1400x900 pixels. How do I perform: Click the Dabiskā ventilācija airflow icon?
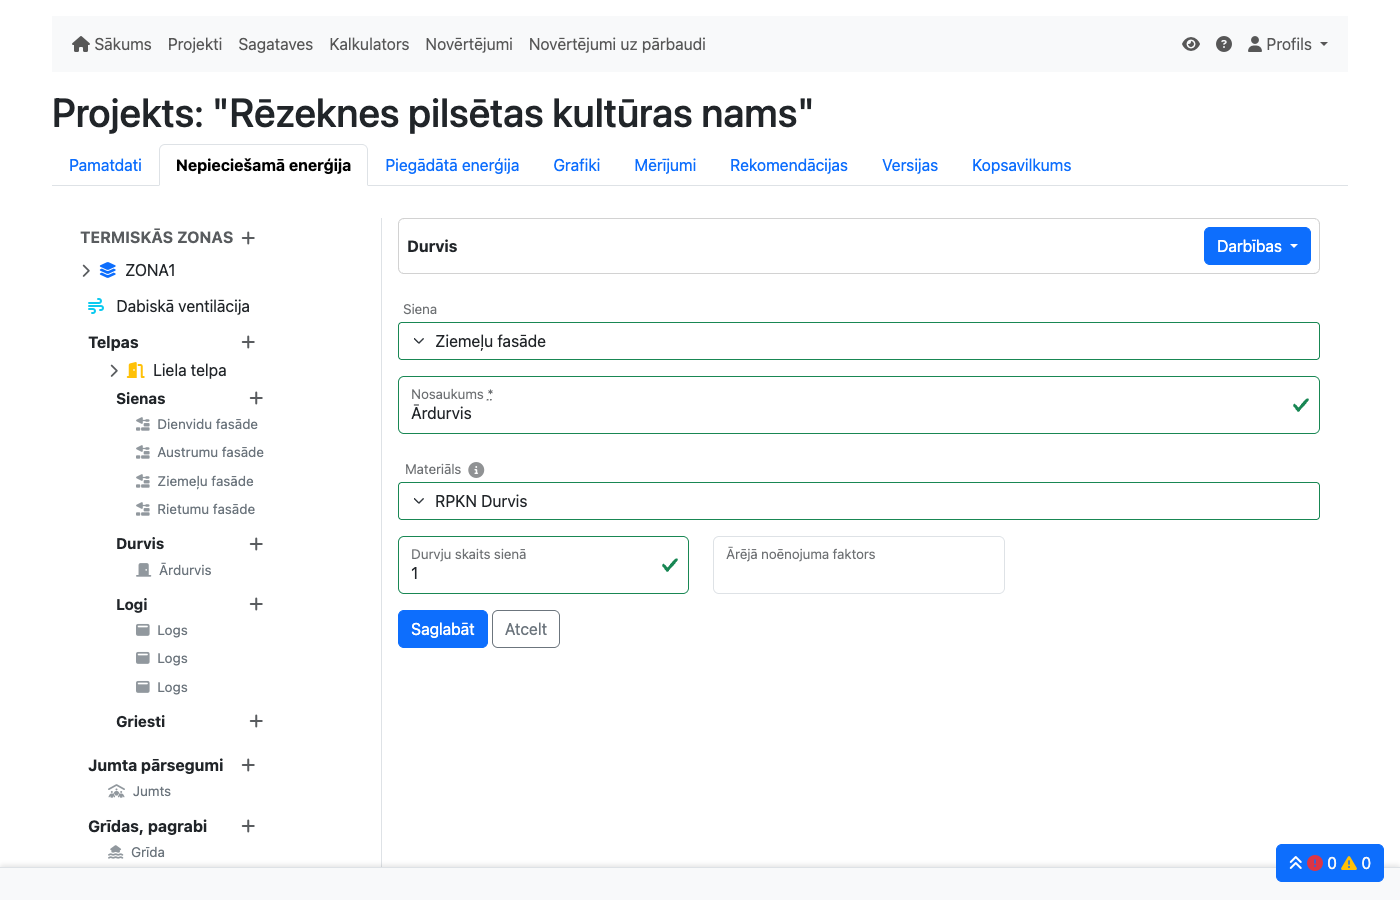[97, 306]
